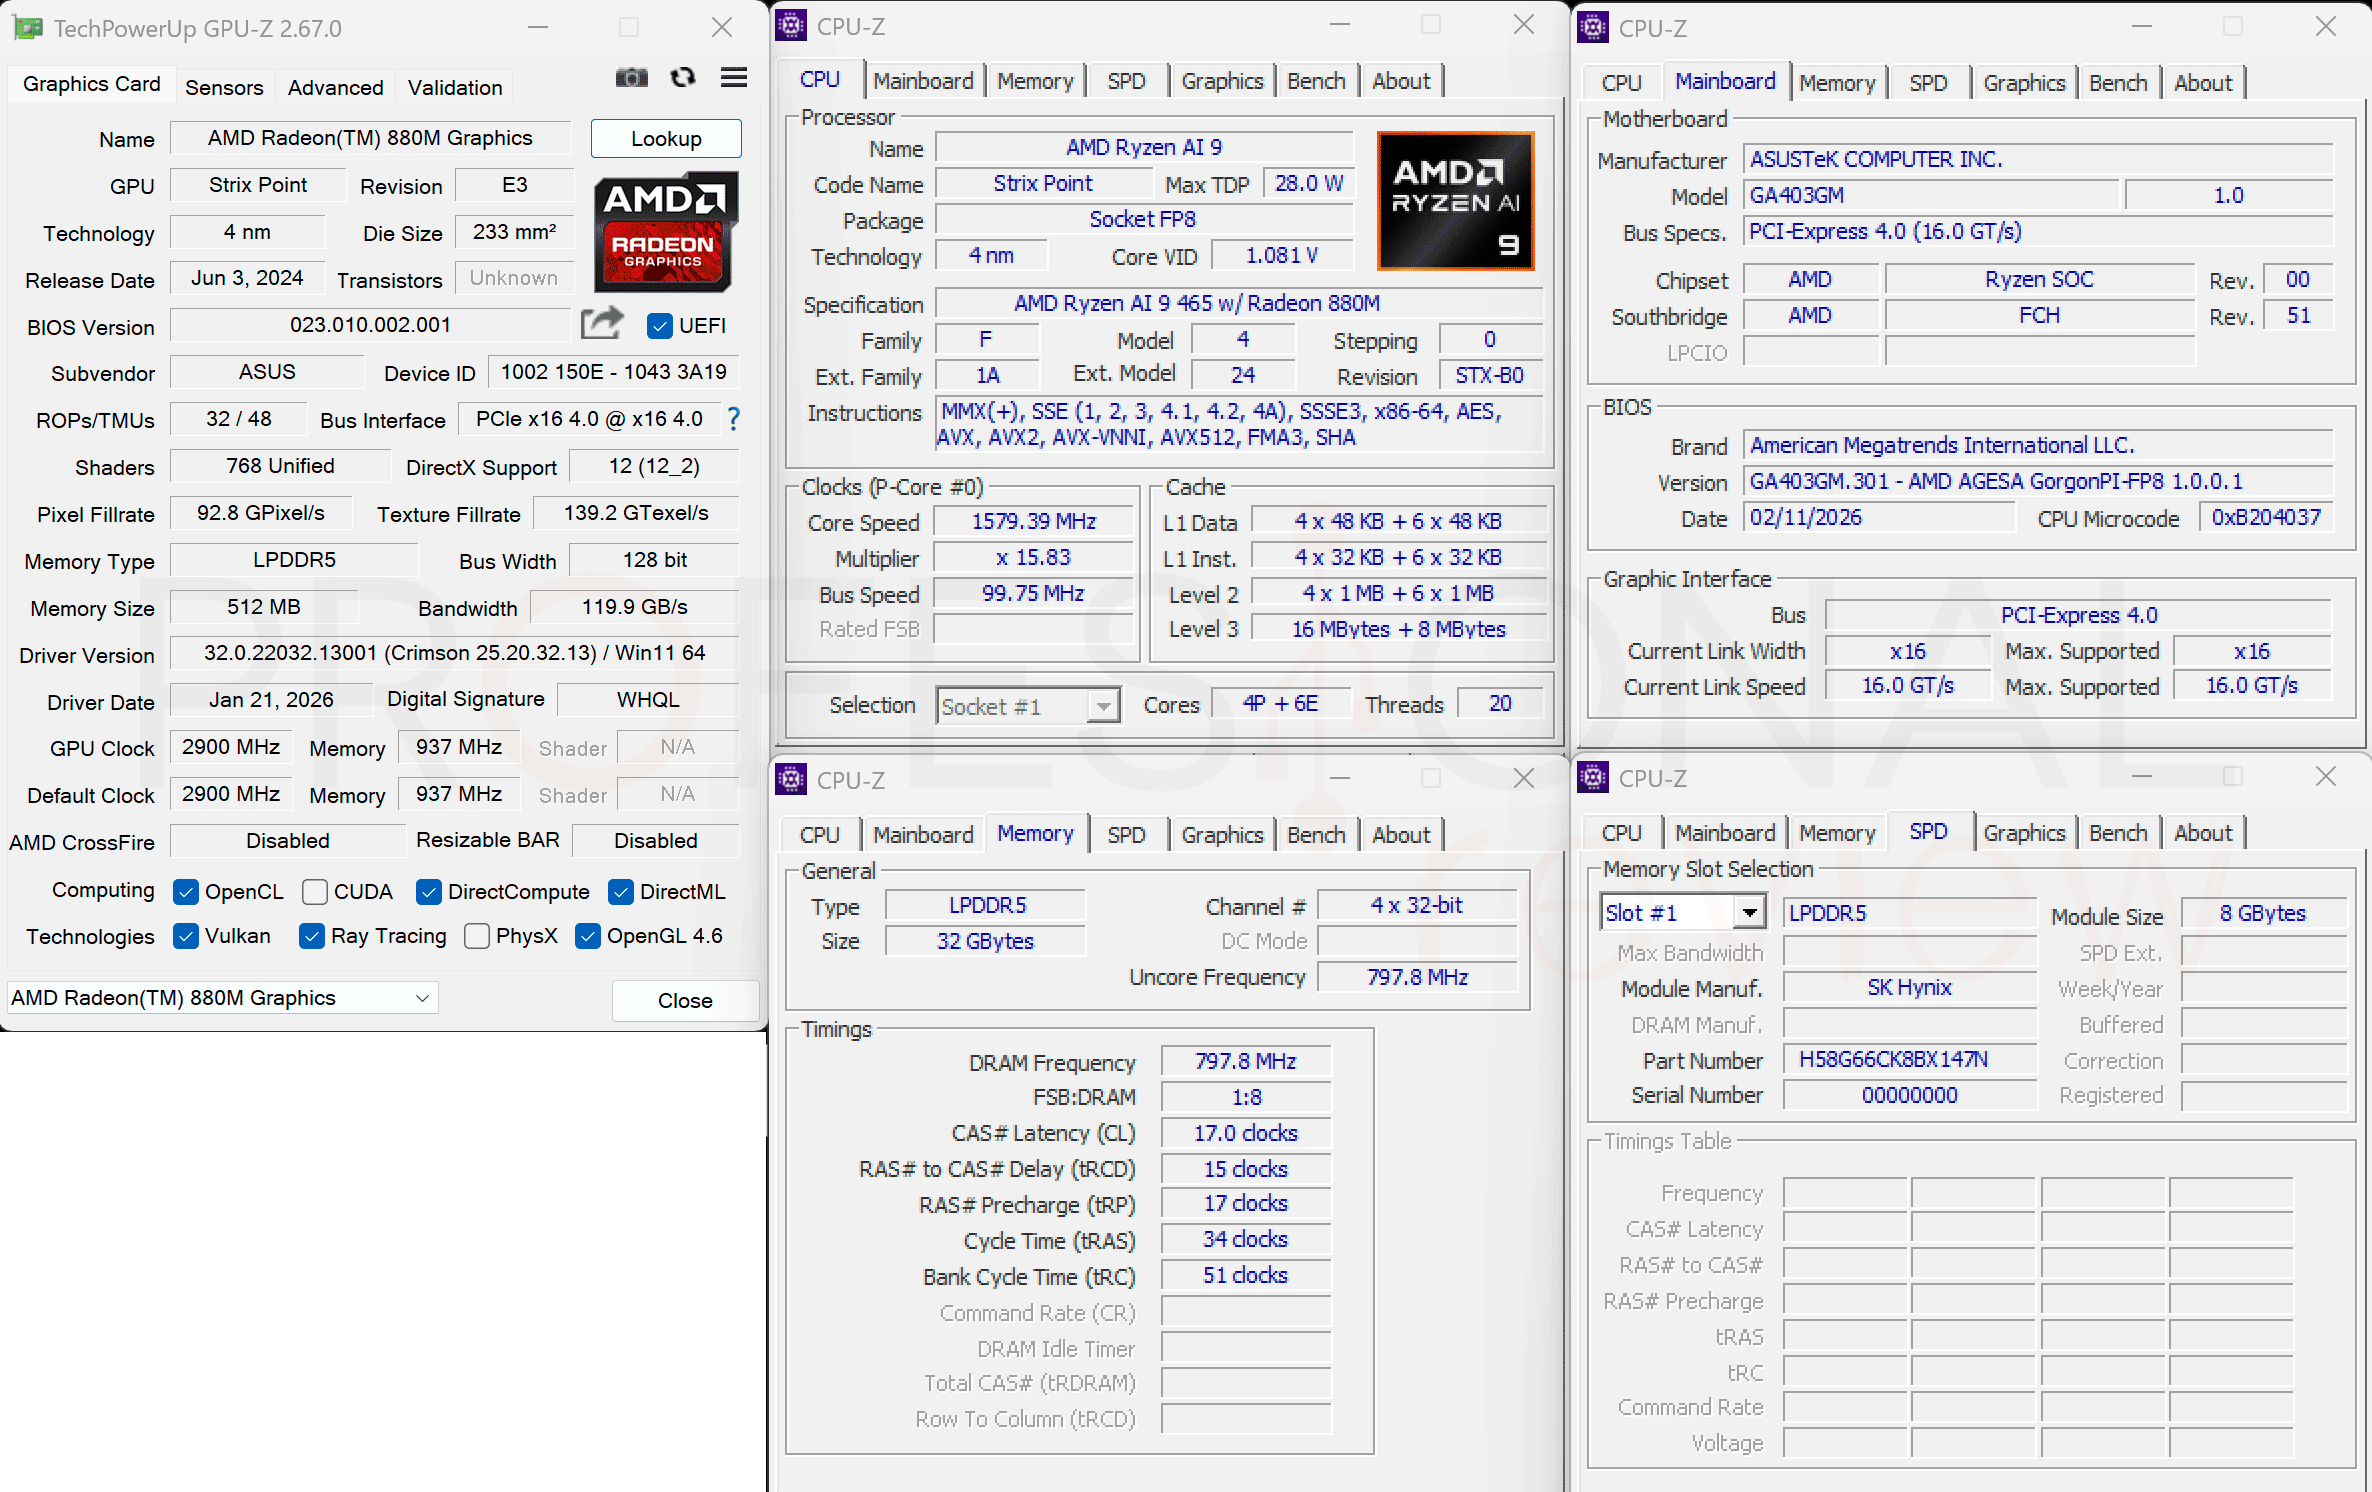
Task: Refresh GPU-Z readings with refresh icon
Action: point(683,78)
